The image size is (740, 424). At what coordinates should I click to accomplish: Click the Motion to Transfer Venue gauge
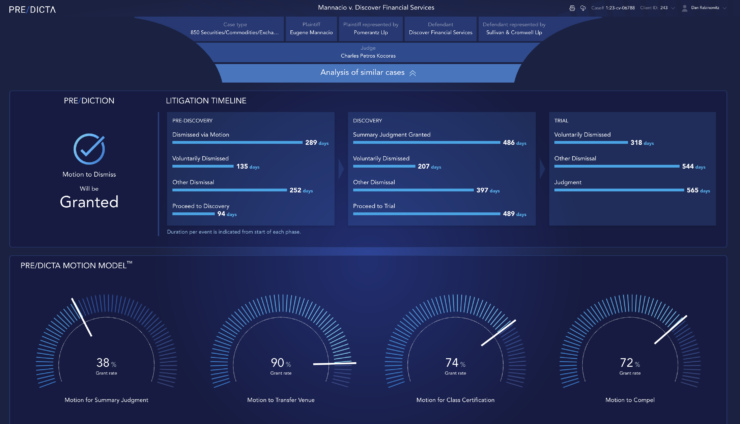[x=282, y=350]
